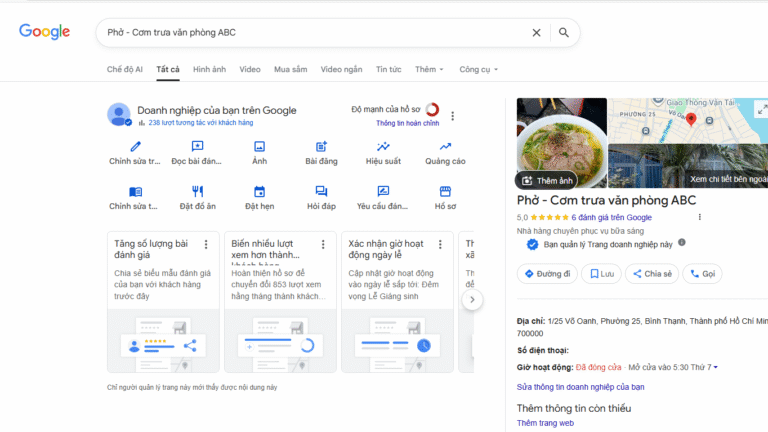Open the Quảng cáo ads icon
Screen dimensions: 768x432
(445, 147)
